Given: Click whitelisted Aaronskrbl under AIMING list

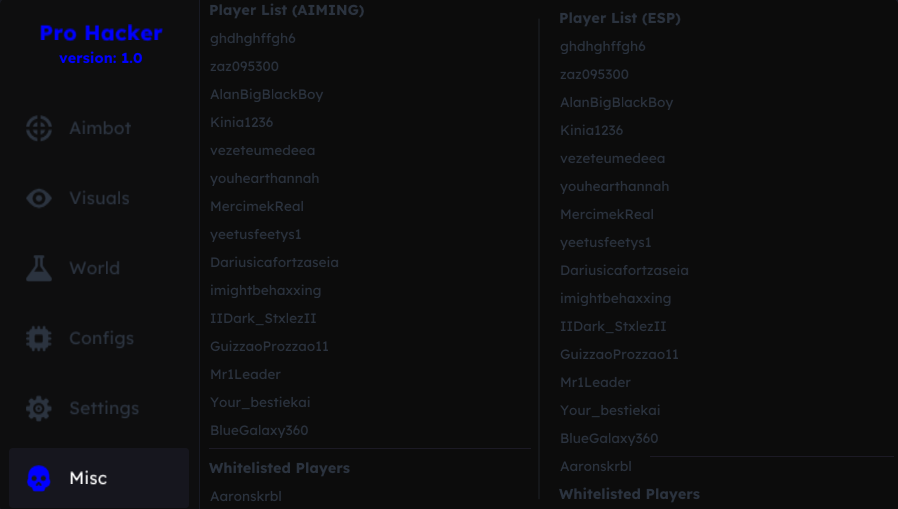Looking at the screenshot, I should coord(246,496).
